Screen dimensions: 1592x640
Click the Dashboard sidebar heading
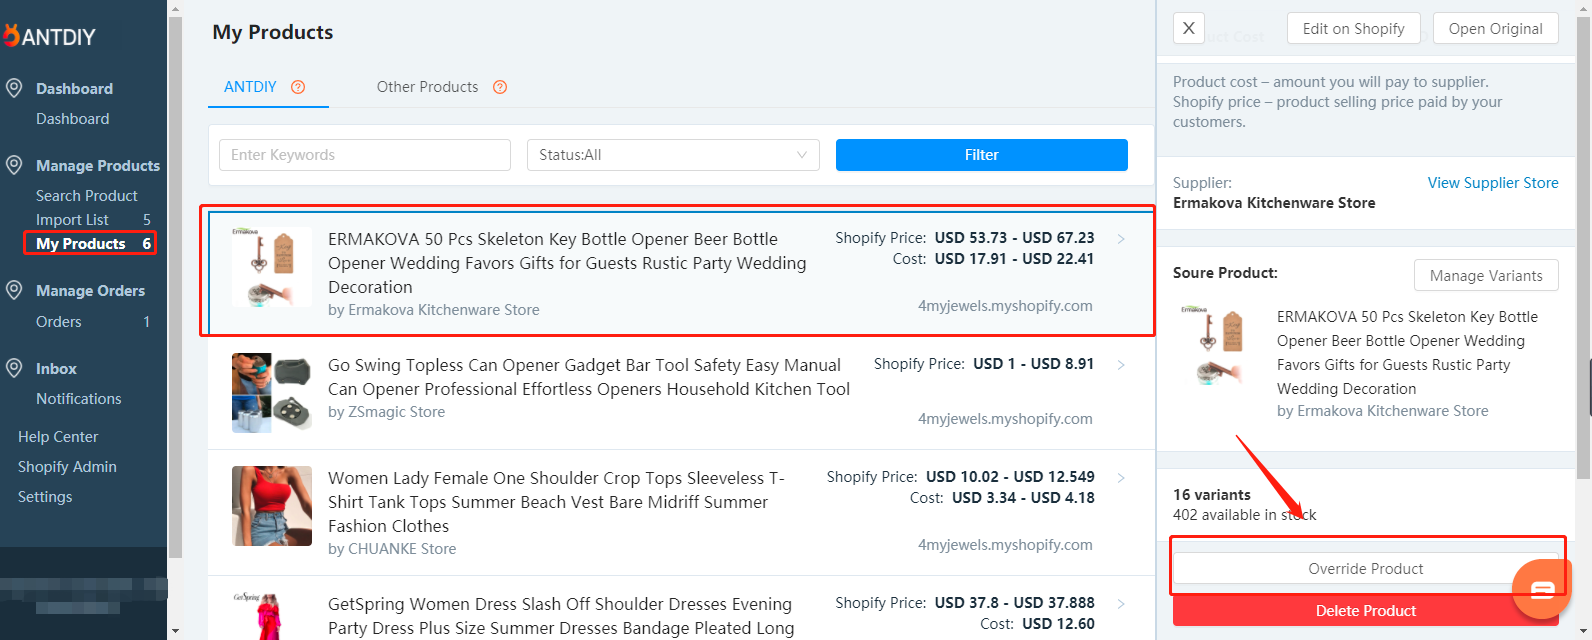click(74, 89)
